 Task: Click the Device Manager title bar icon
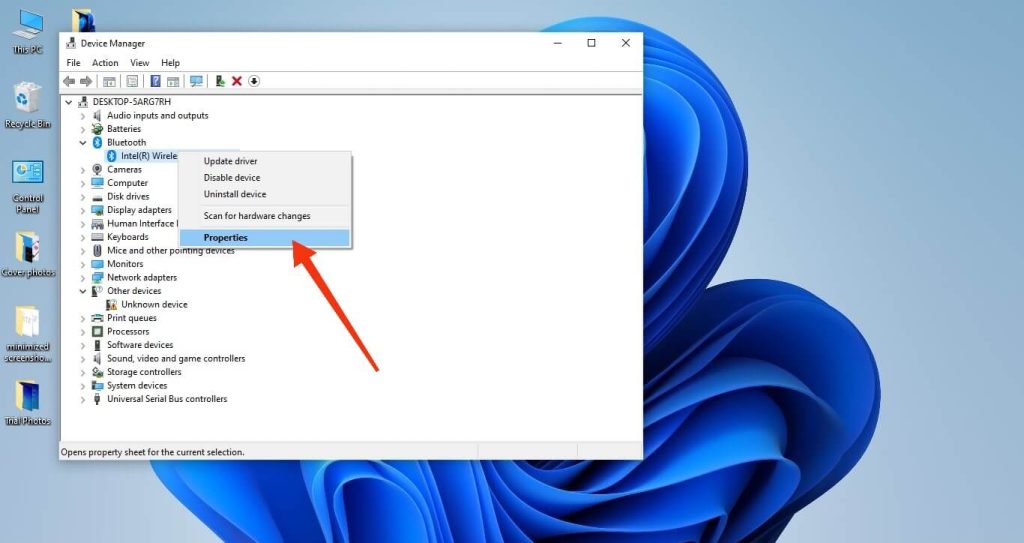[71, 43]
